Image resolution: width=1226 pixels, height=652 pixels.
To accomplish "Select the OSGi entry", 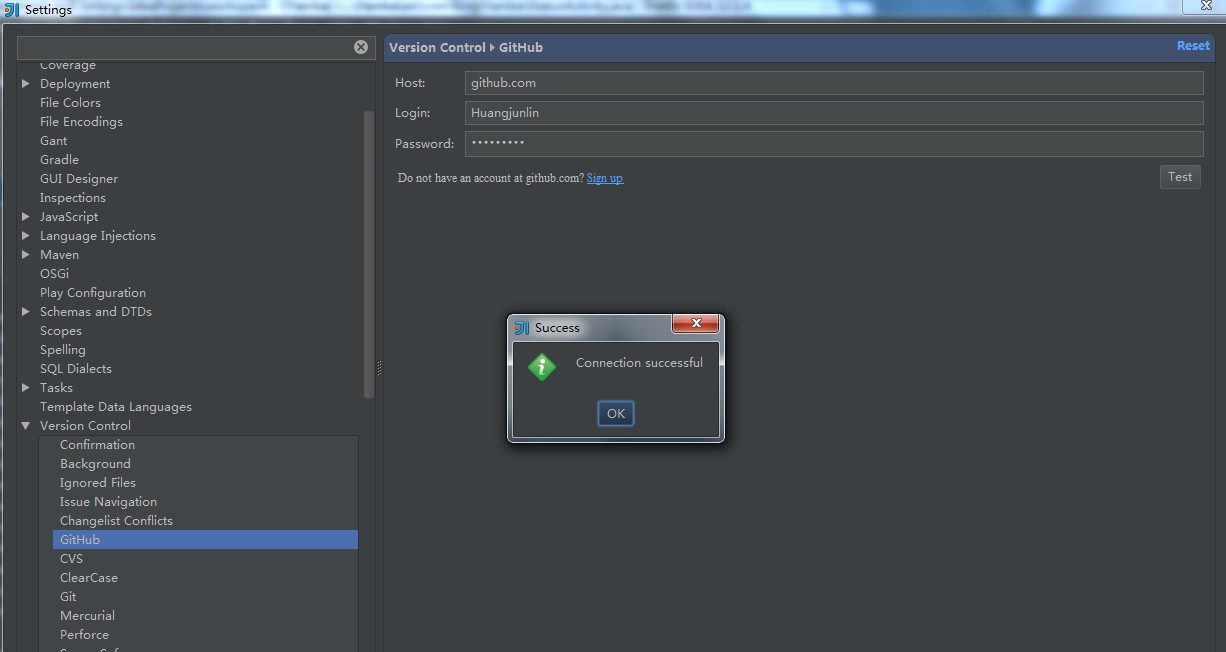I will [54, 274].
